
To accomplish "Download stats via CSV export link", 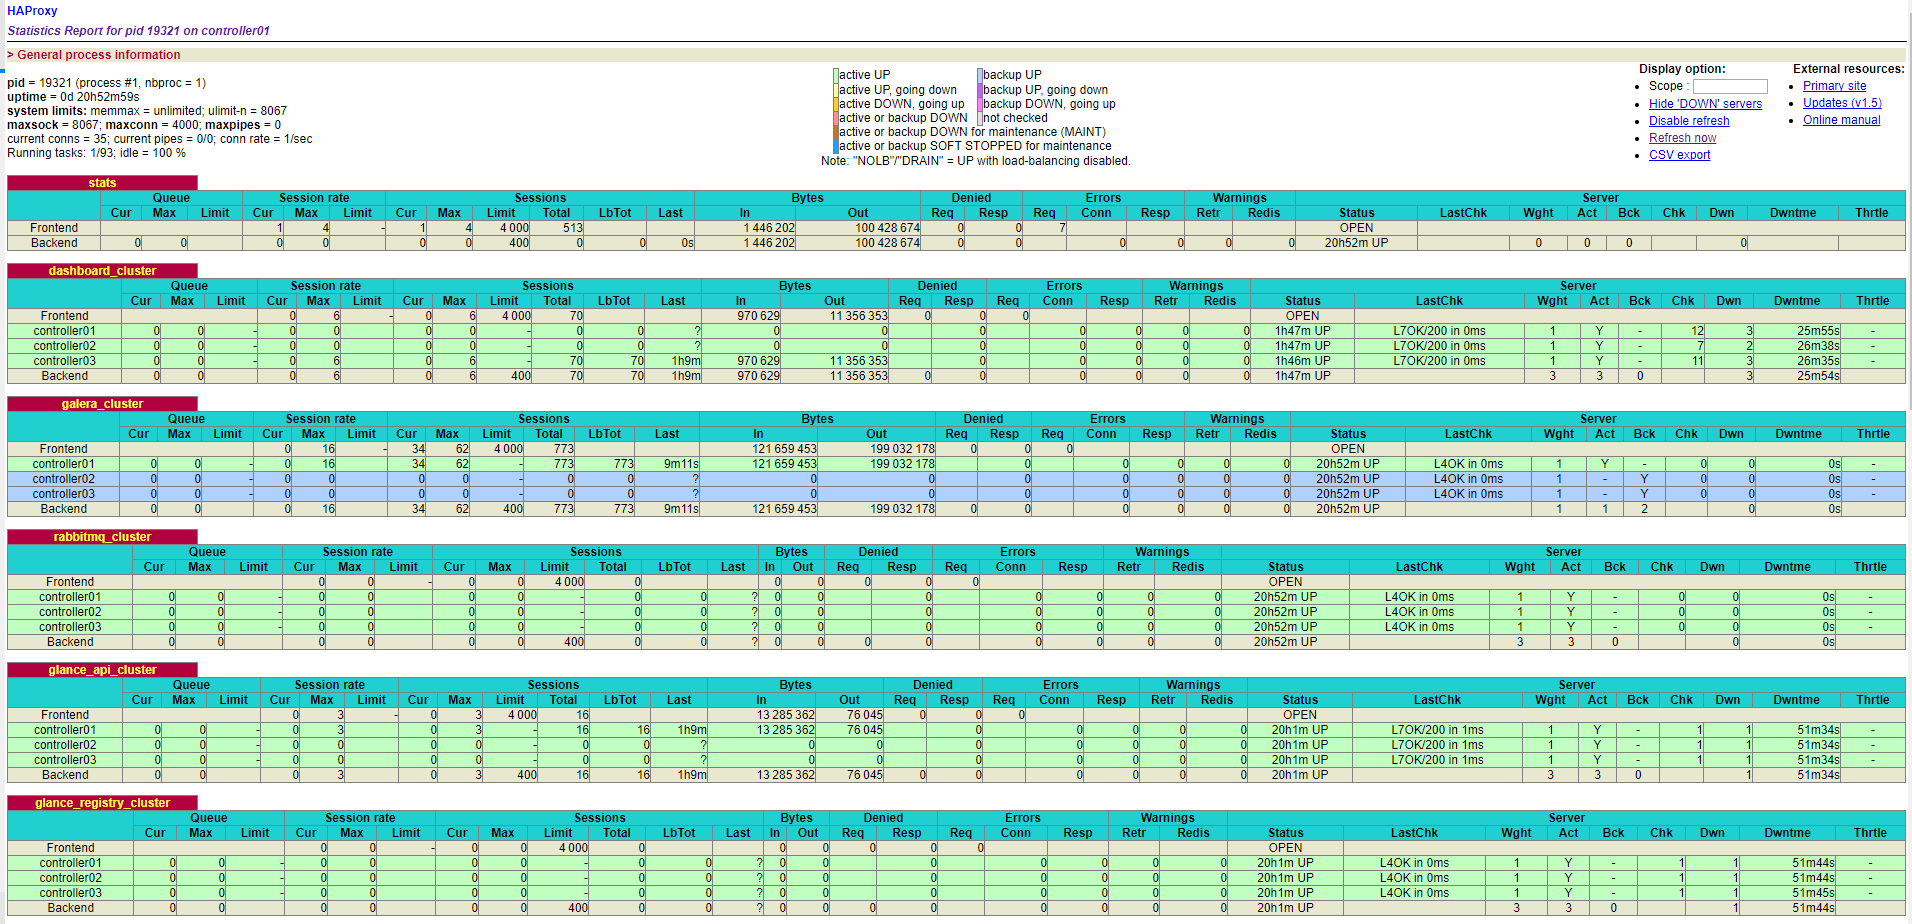I will pos(1679,155).
